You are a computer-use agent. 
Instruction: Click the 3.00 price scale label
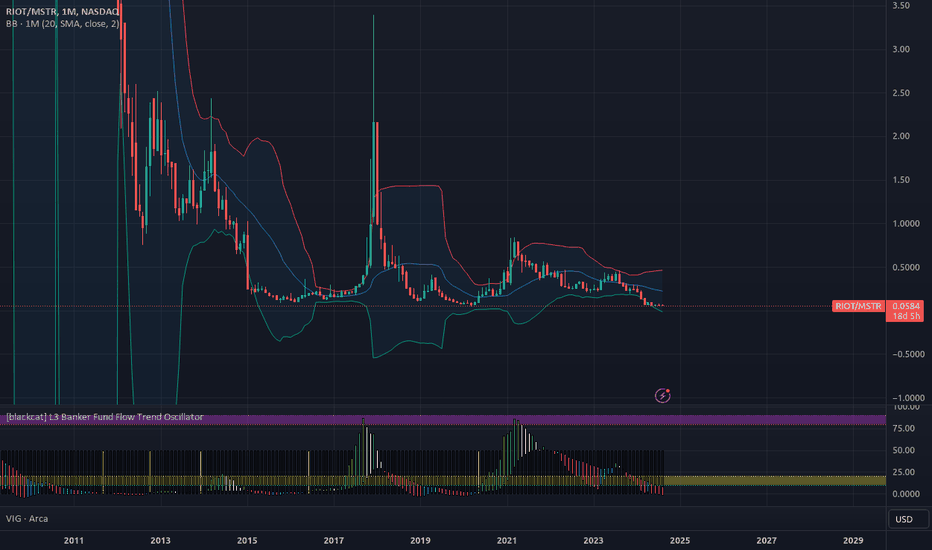pos(900,49)
